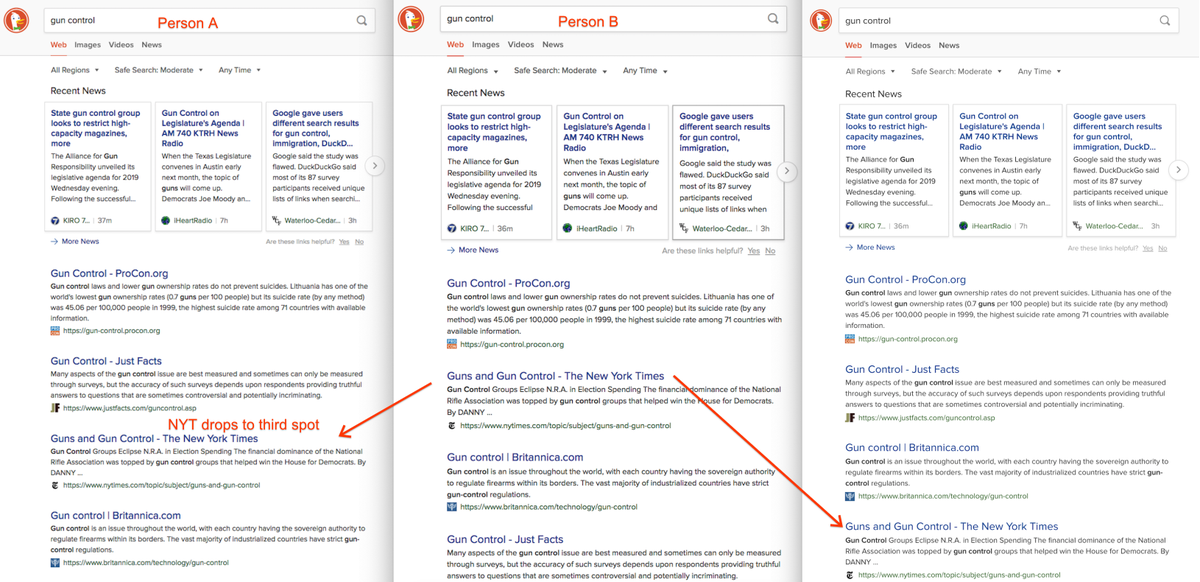Click the nytimes.com guns-and-gun-control URL in the middle panel

566,426
